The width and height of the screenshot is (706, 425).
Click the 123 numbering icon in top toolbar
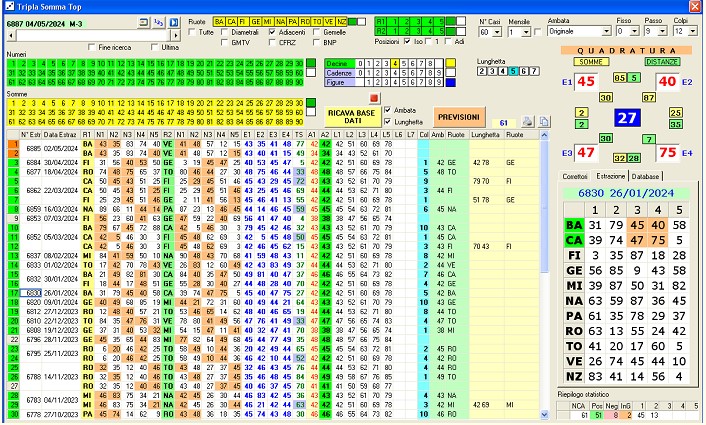158,22
